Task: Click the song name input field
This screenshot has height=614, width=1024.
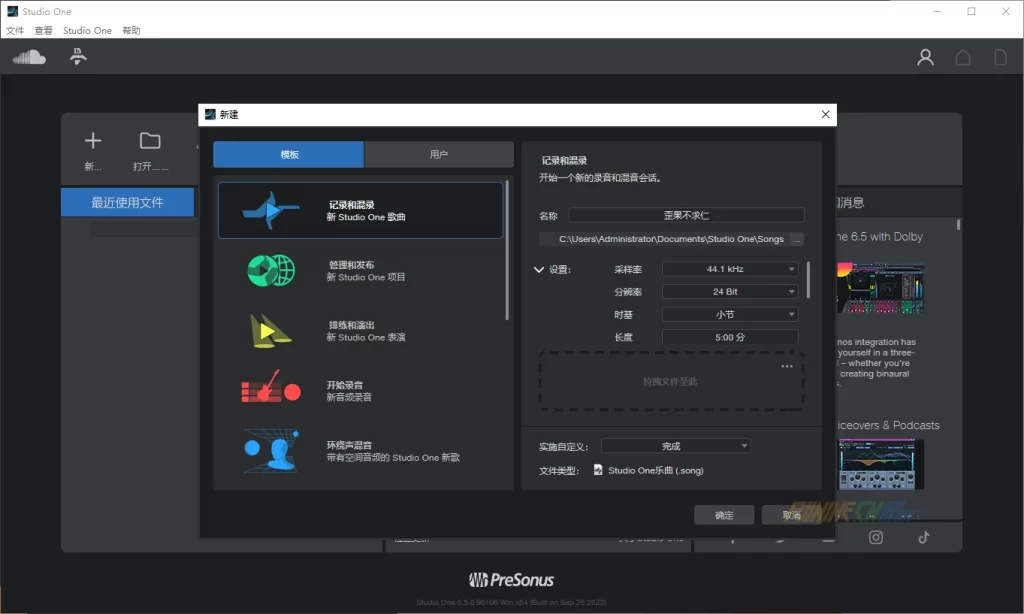Action: point(686,215)
